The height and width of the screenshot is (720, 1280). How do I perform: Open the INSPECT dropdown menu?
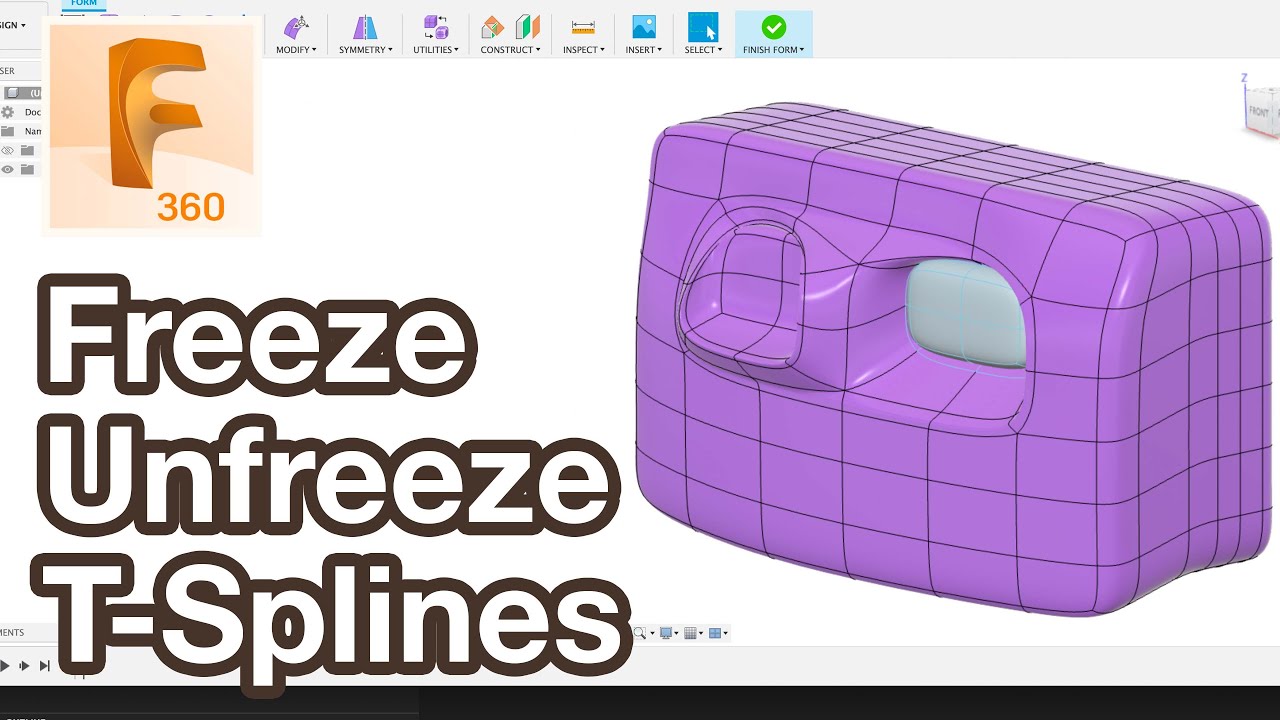(x=583, y=50)
